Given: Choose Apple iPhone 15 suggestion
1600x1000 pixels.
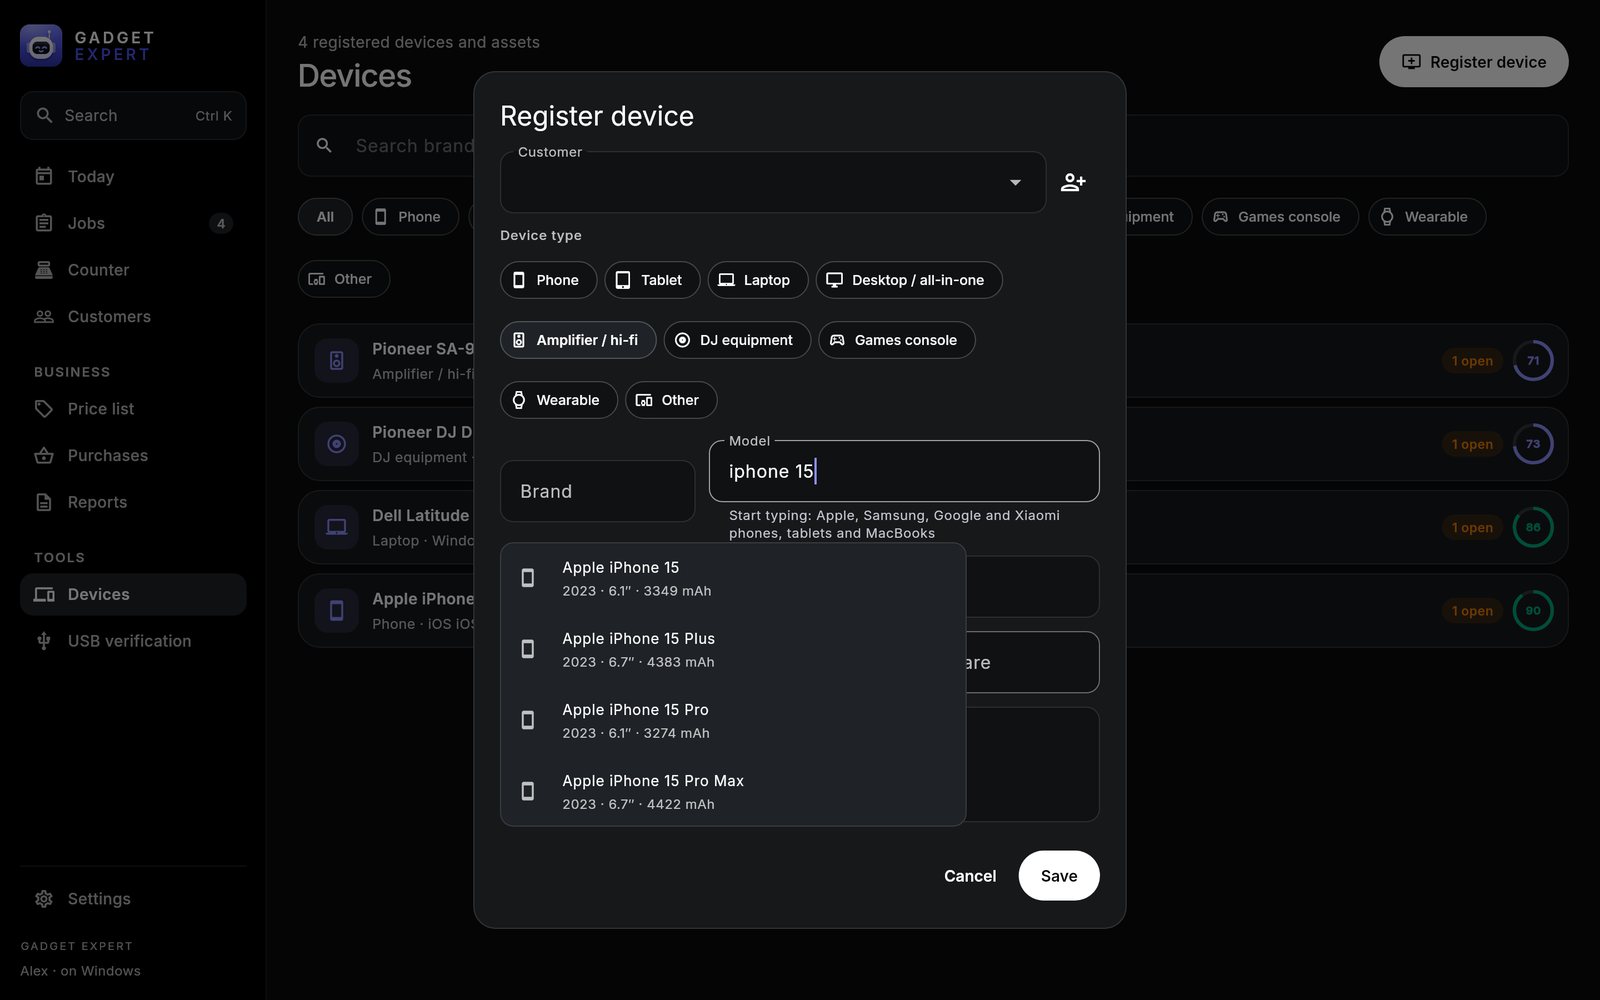Looking at the screenshot, I should 733,579.
